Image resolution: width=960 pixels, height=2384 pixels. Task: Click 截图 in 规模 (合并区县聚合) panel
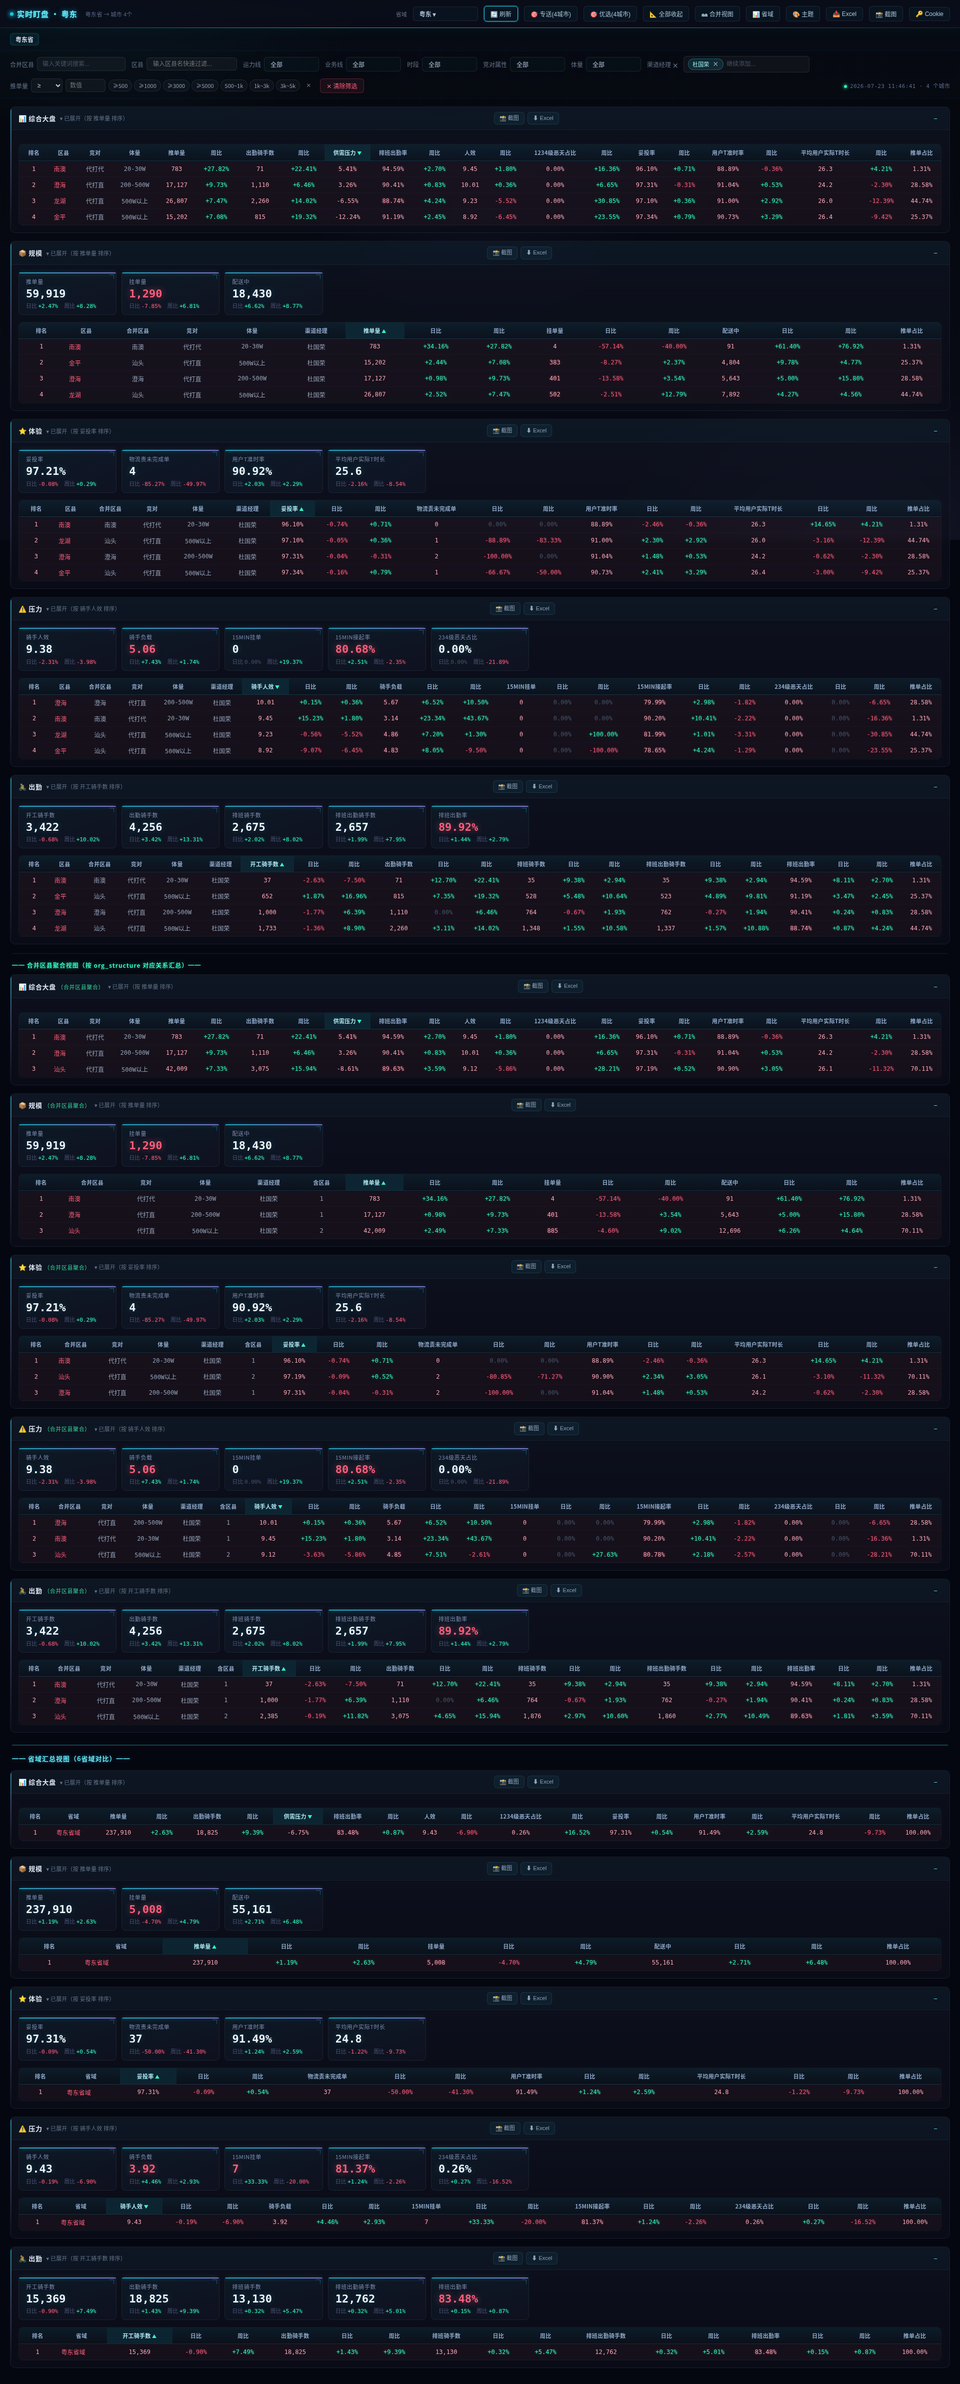(x=527, y=1105)
